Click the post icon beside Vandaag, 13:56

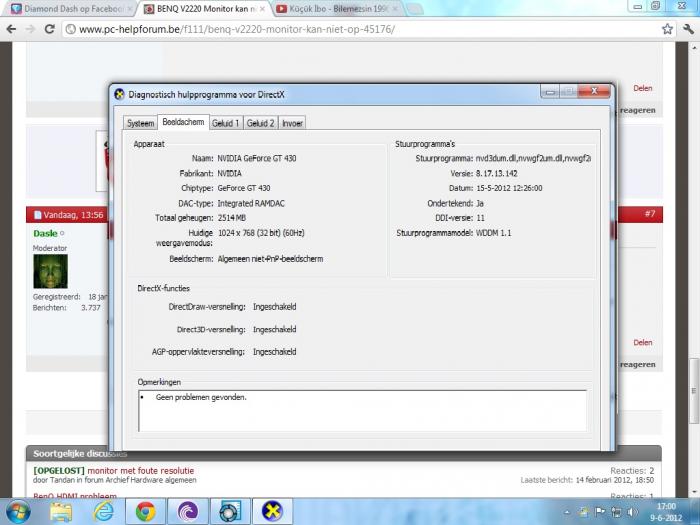(x=38, y=215)
